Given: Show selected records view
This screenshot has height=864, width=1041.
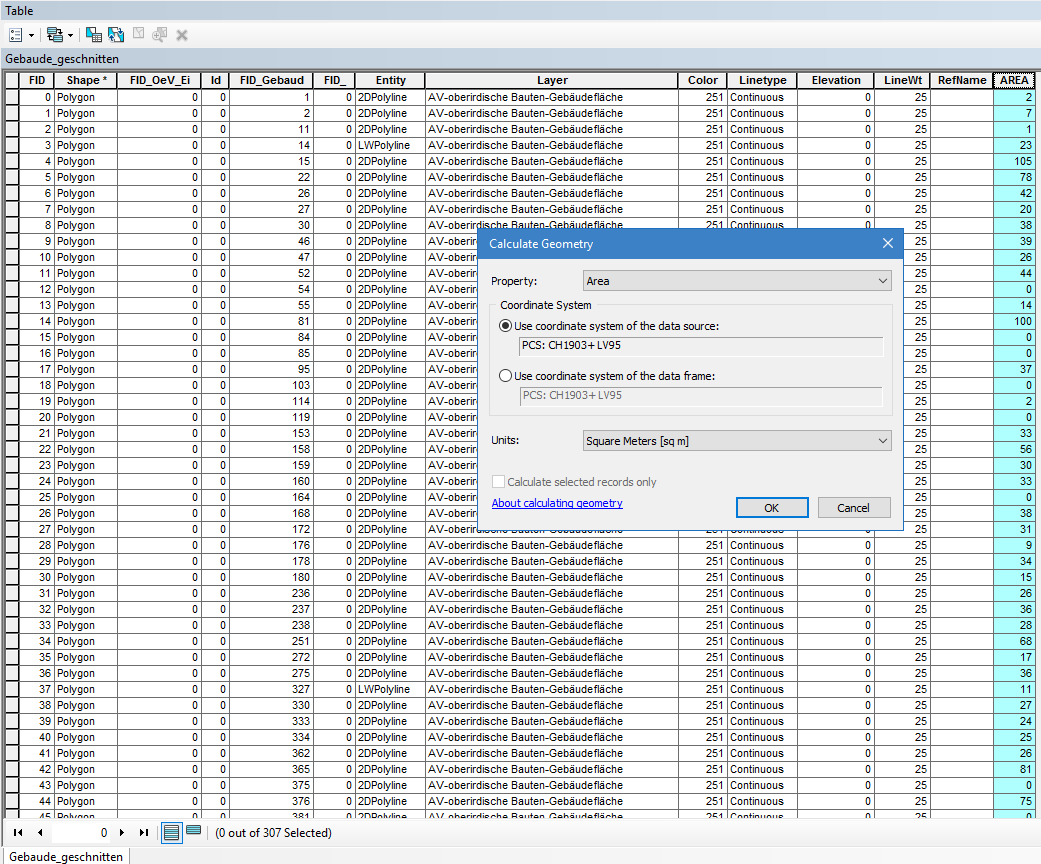Looking at the screenshot, I should (x=193, y=831).
